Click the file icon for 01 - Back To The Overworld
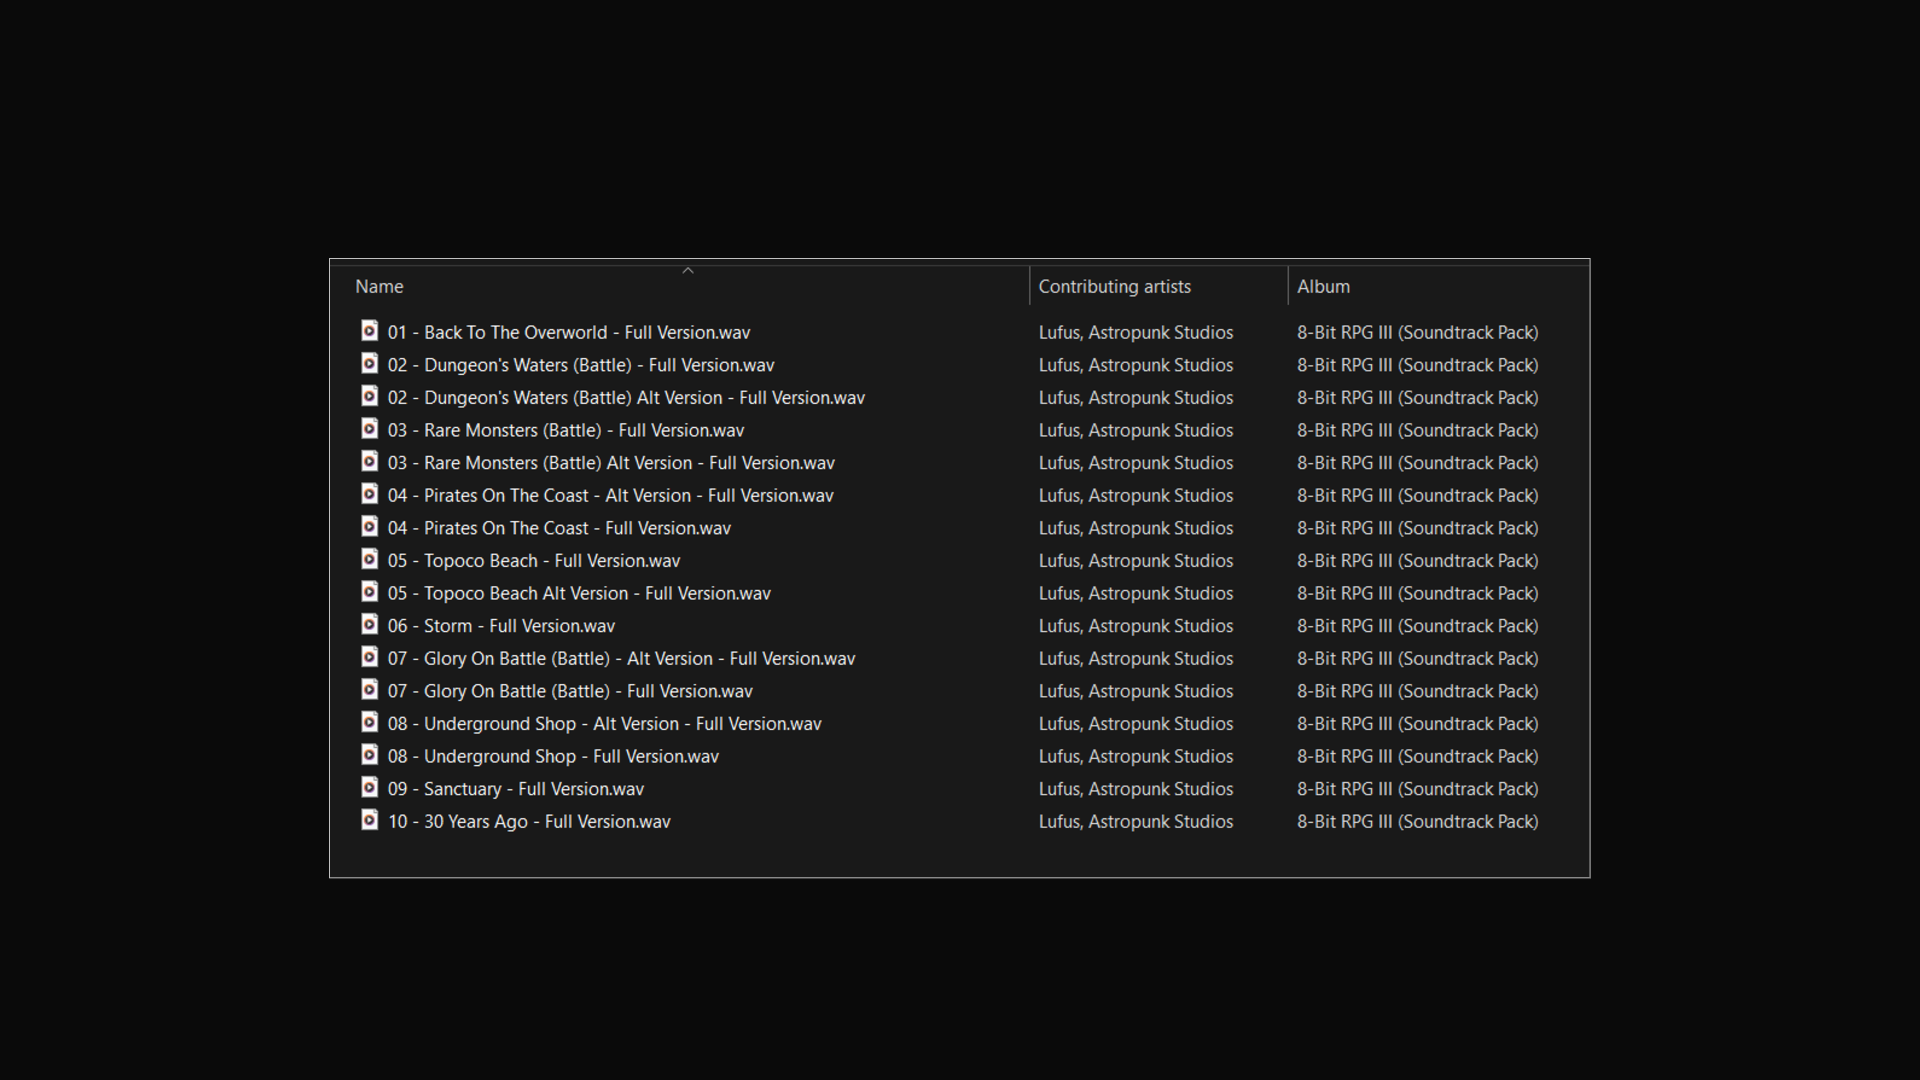Viewport: 1920px width, 1080px height. pos(369,331)
